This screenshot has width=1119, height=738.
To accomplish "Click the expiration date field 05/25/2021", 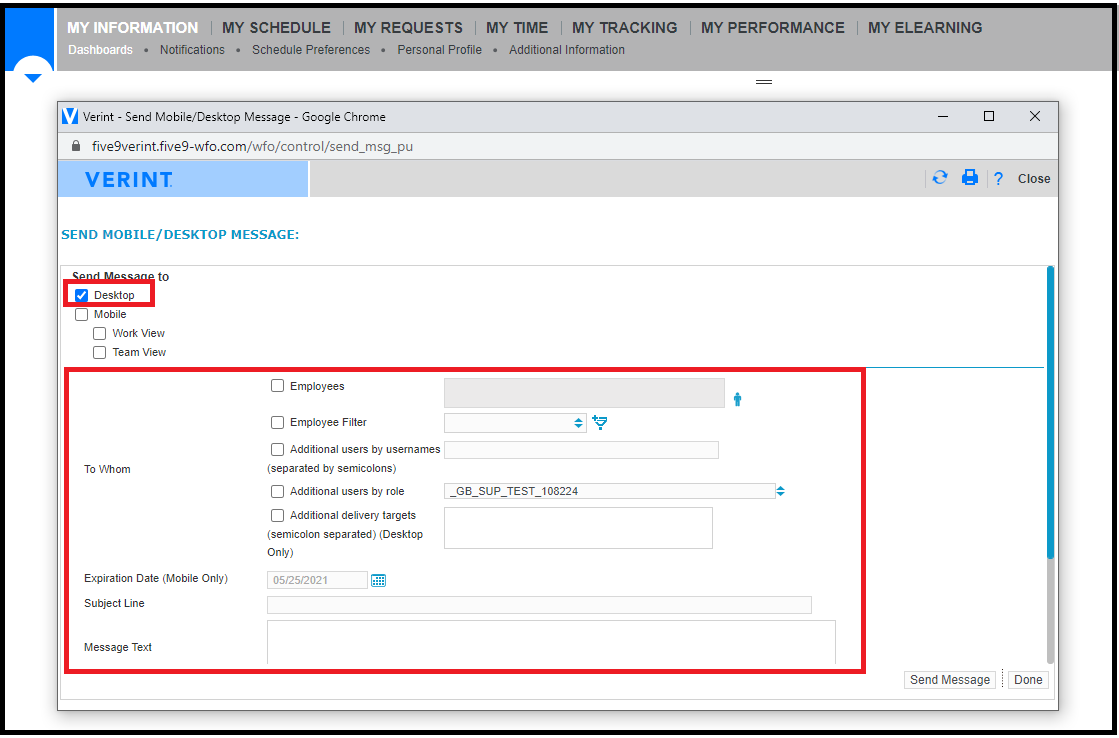I will pos(318,580).
